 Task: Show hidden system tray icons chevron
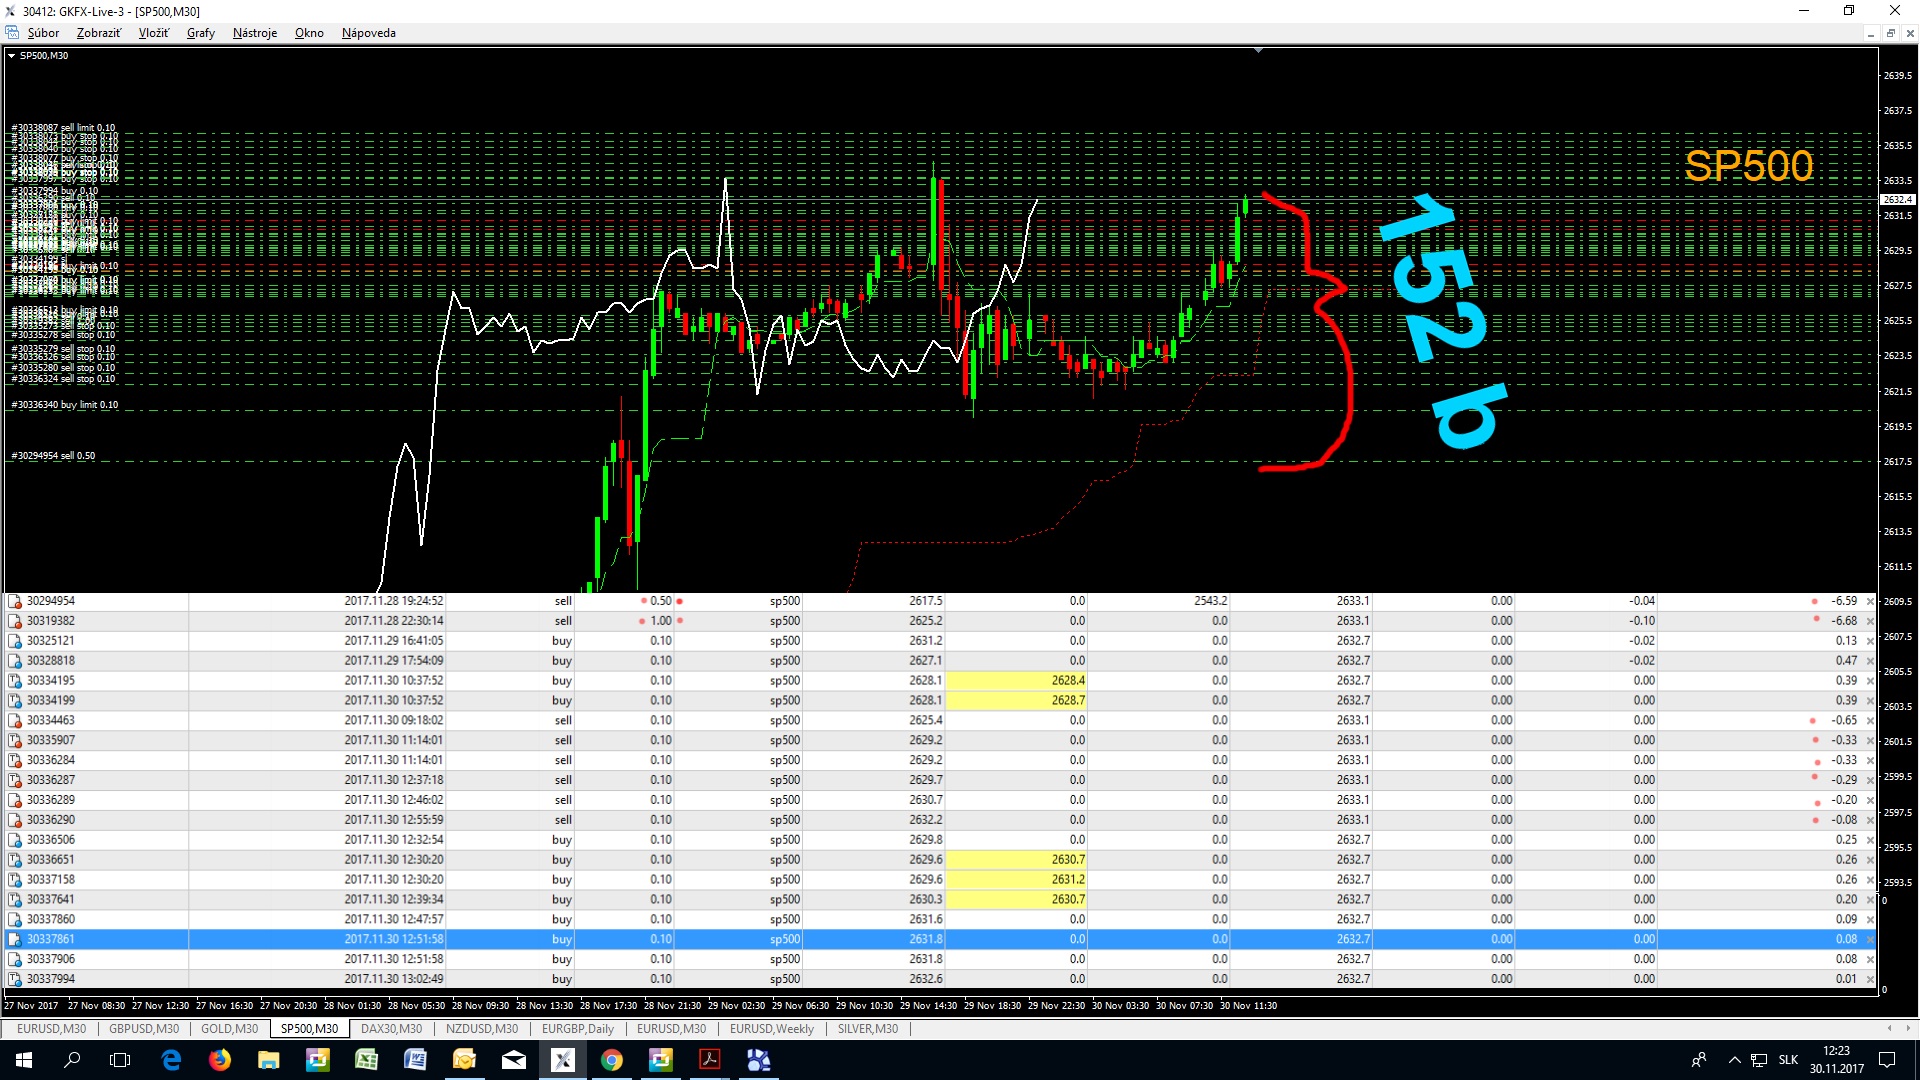point(1734,1060)
